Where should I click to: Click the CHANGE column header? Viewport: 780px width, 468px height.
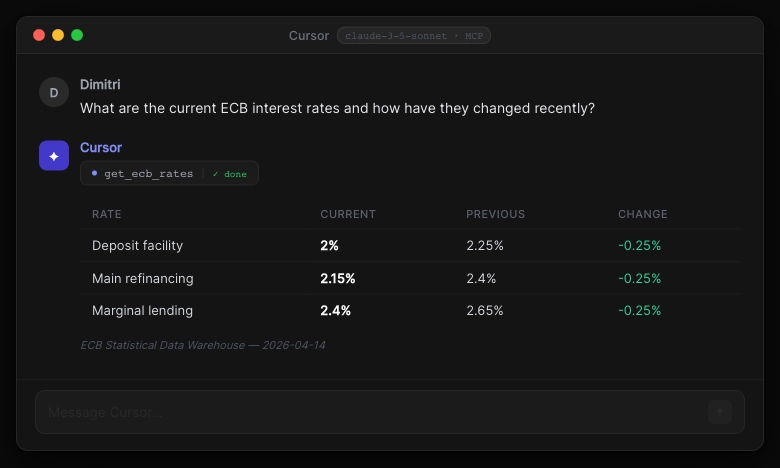click(642, 214)
